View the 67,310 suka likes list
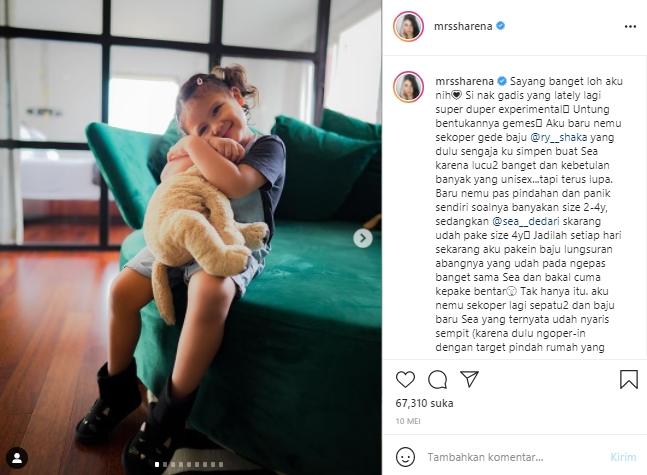The image size is (647, 475). [424, 403]
